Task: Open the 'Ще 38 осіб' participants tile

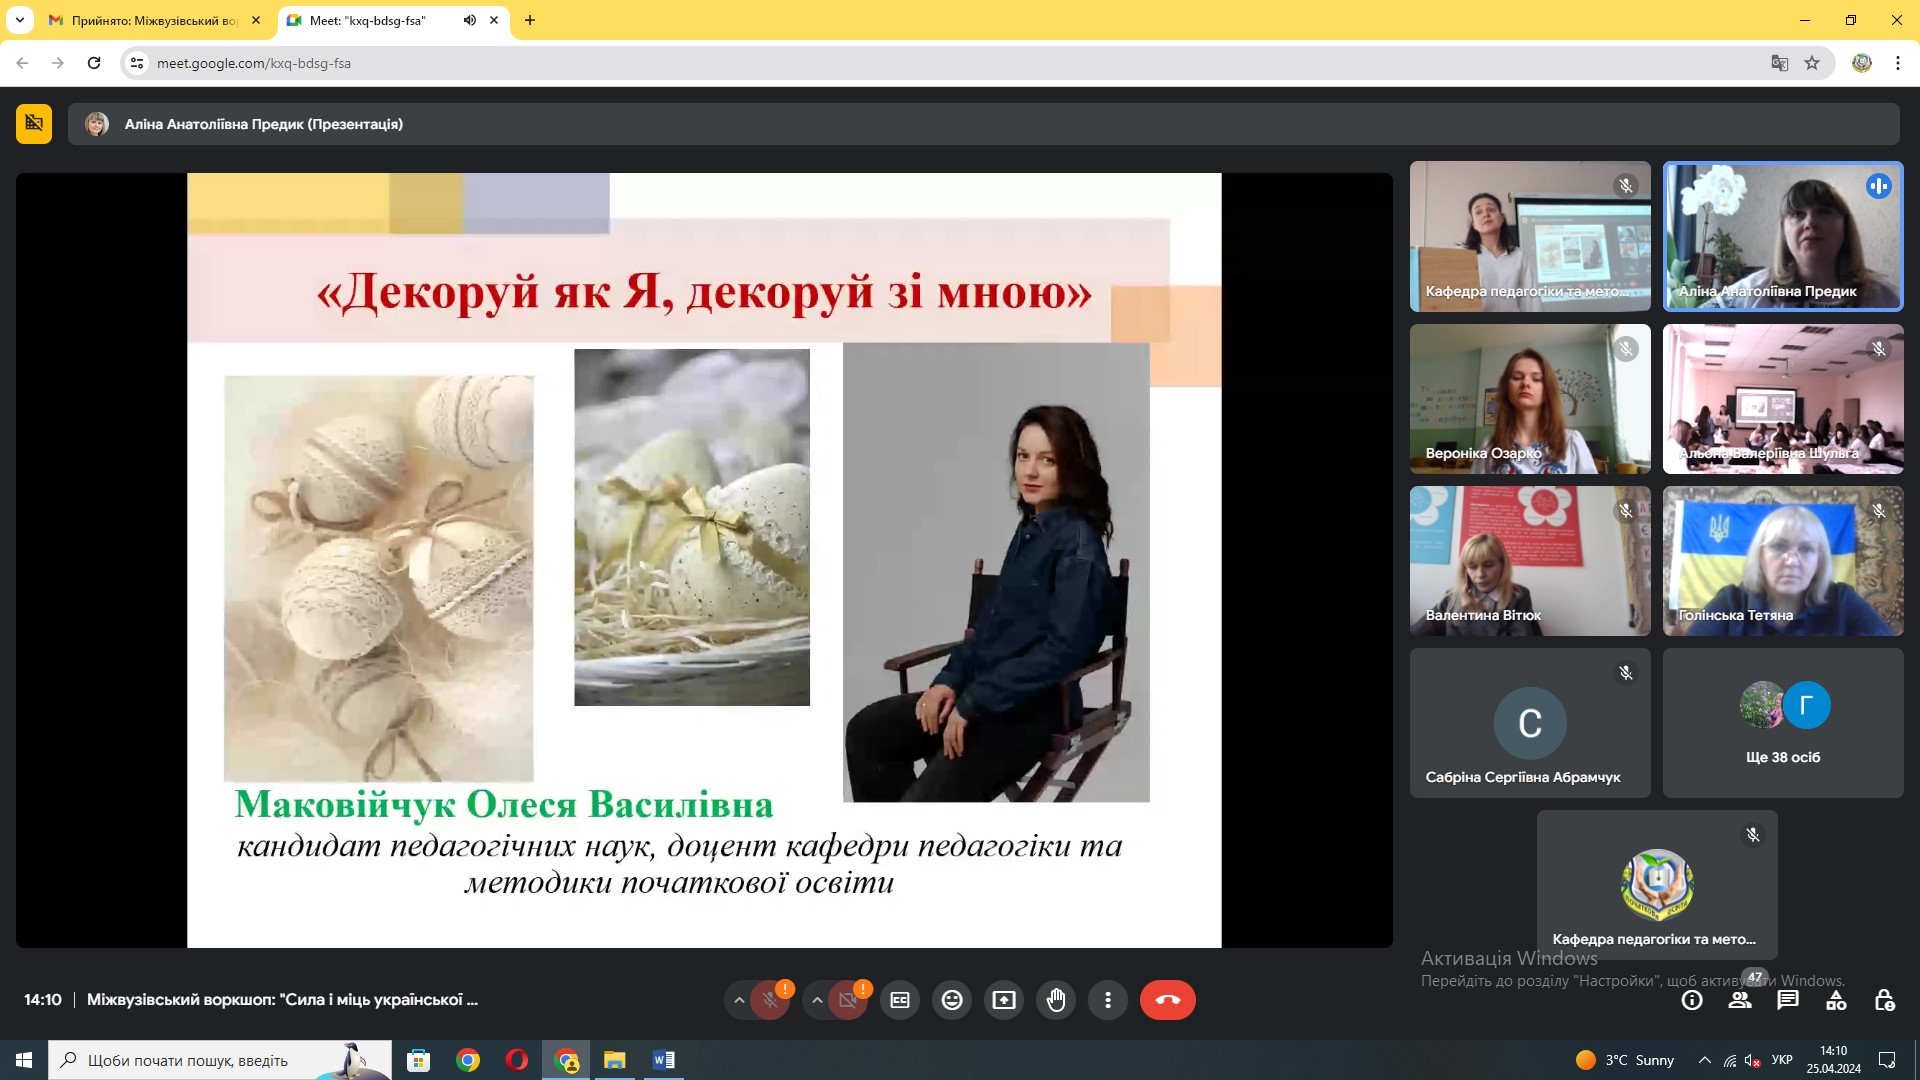Action: click(1783, 723)
